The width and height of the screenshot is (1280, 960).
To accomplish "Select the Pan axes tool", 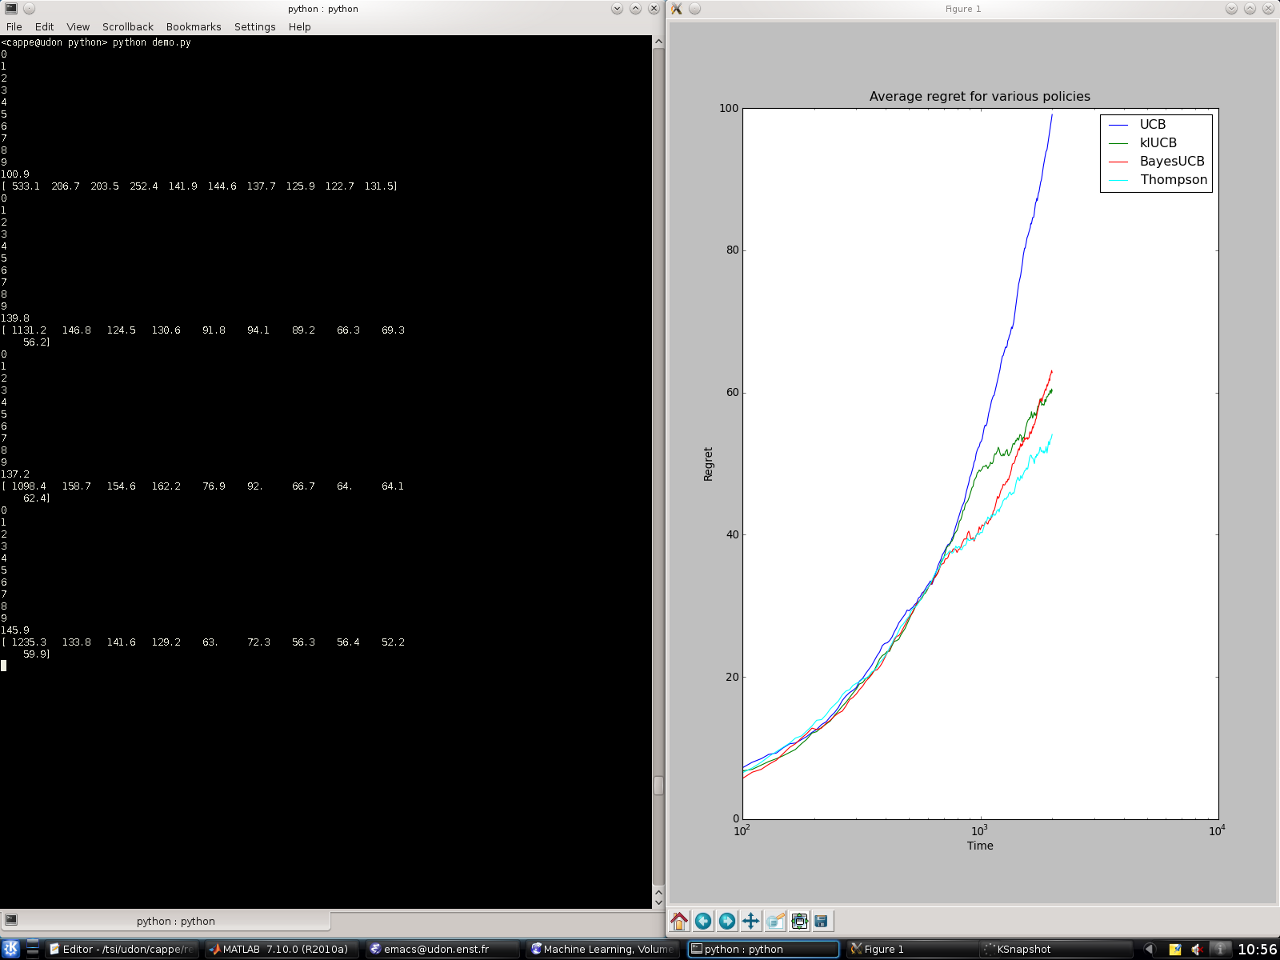I will 751,921.
